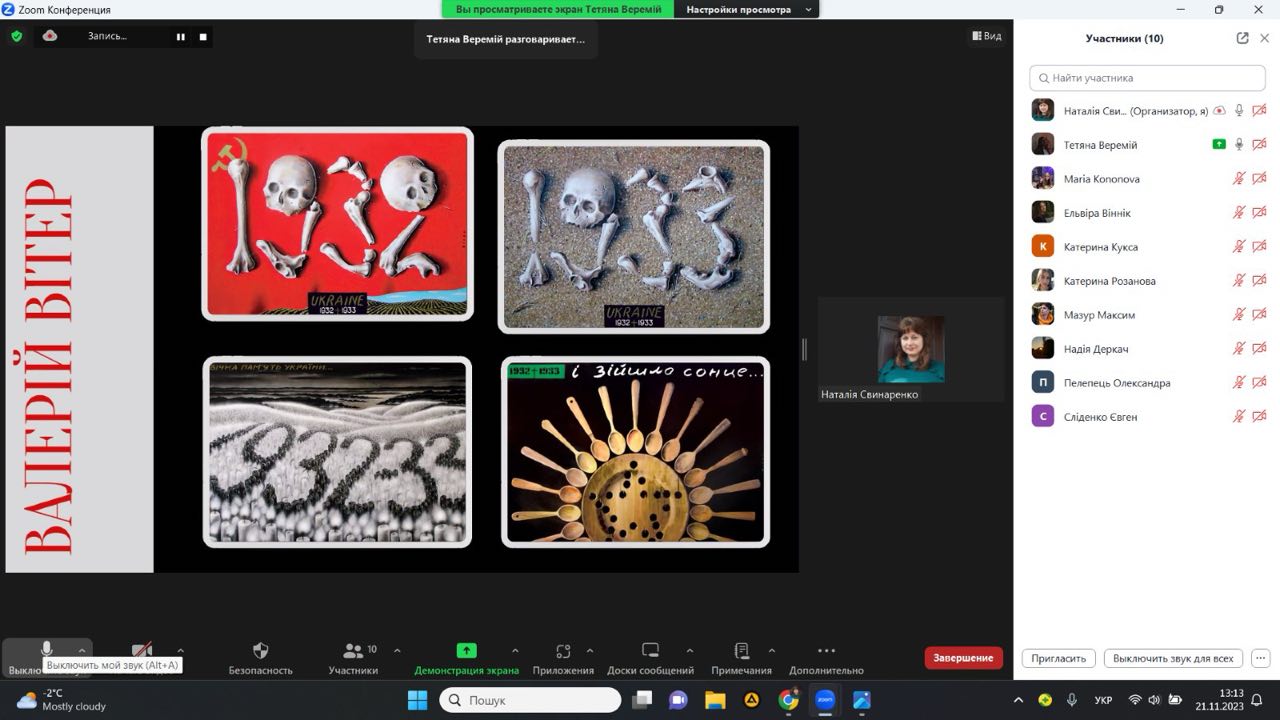Toggle microphone icon for Тетяна Веремій
This screenshot has height=720, width=1280.
(x=1239, y=145)
